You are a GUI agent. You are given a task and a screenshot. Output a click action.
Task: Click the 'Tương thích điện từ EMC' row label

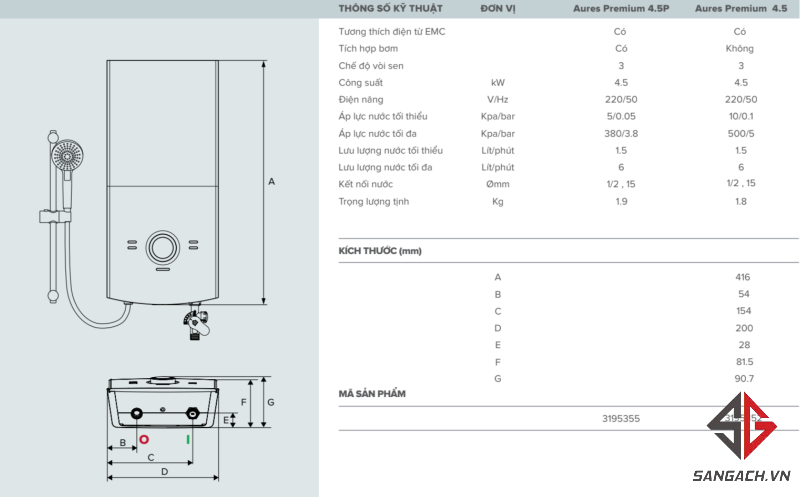click(392, 32)
